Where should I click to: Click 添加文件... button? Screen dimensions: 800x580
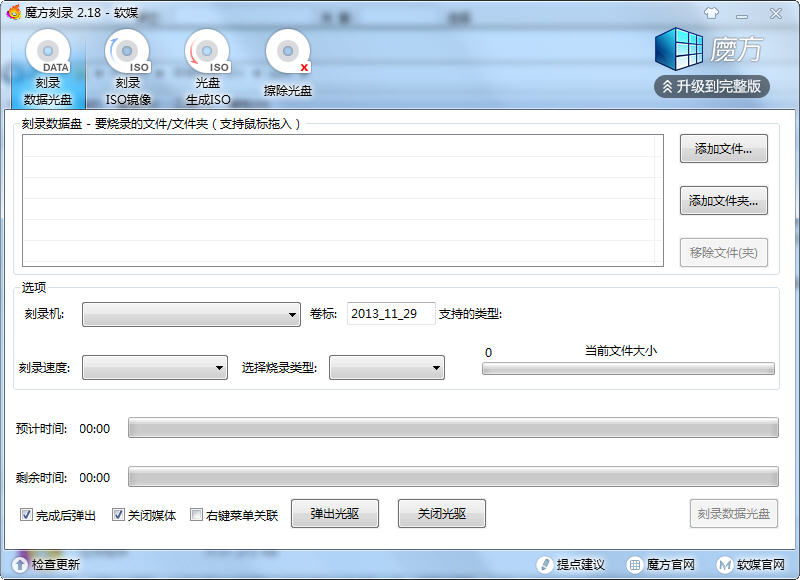coord(723,148)
